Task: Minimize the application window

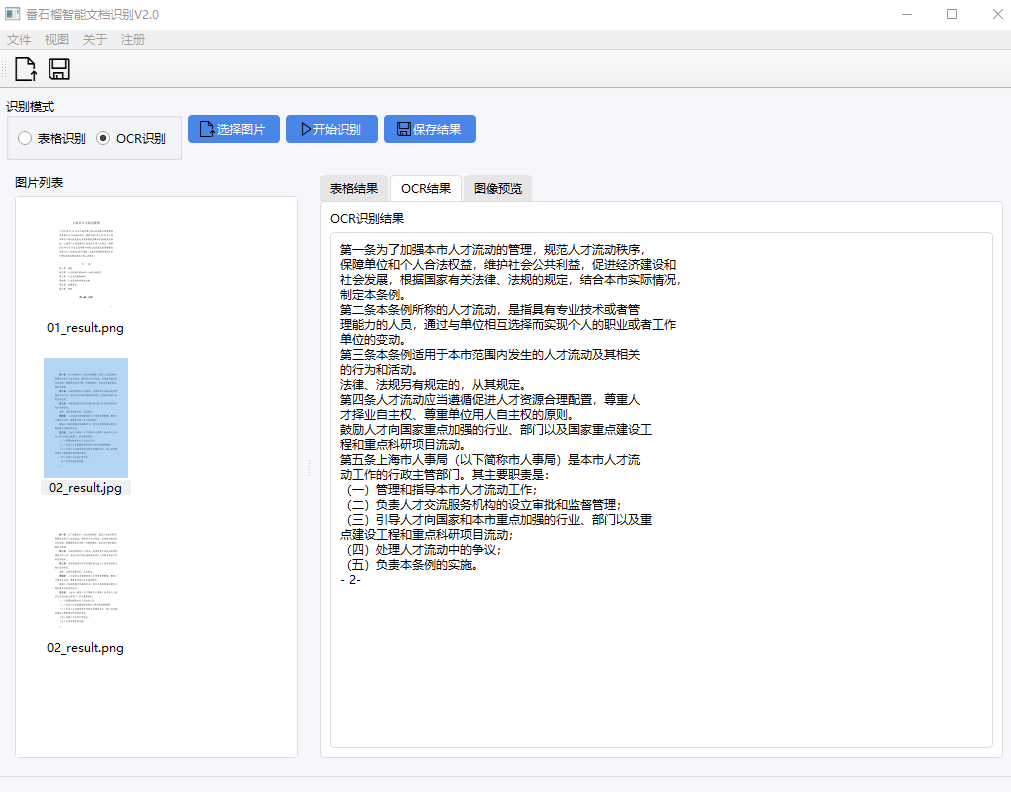Action: pos(907,14)
